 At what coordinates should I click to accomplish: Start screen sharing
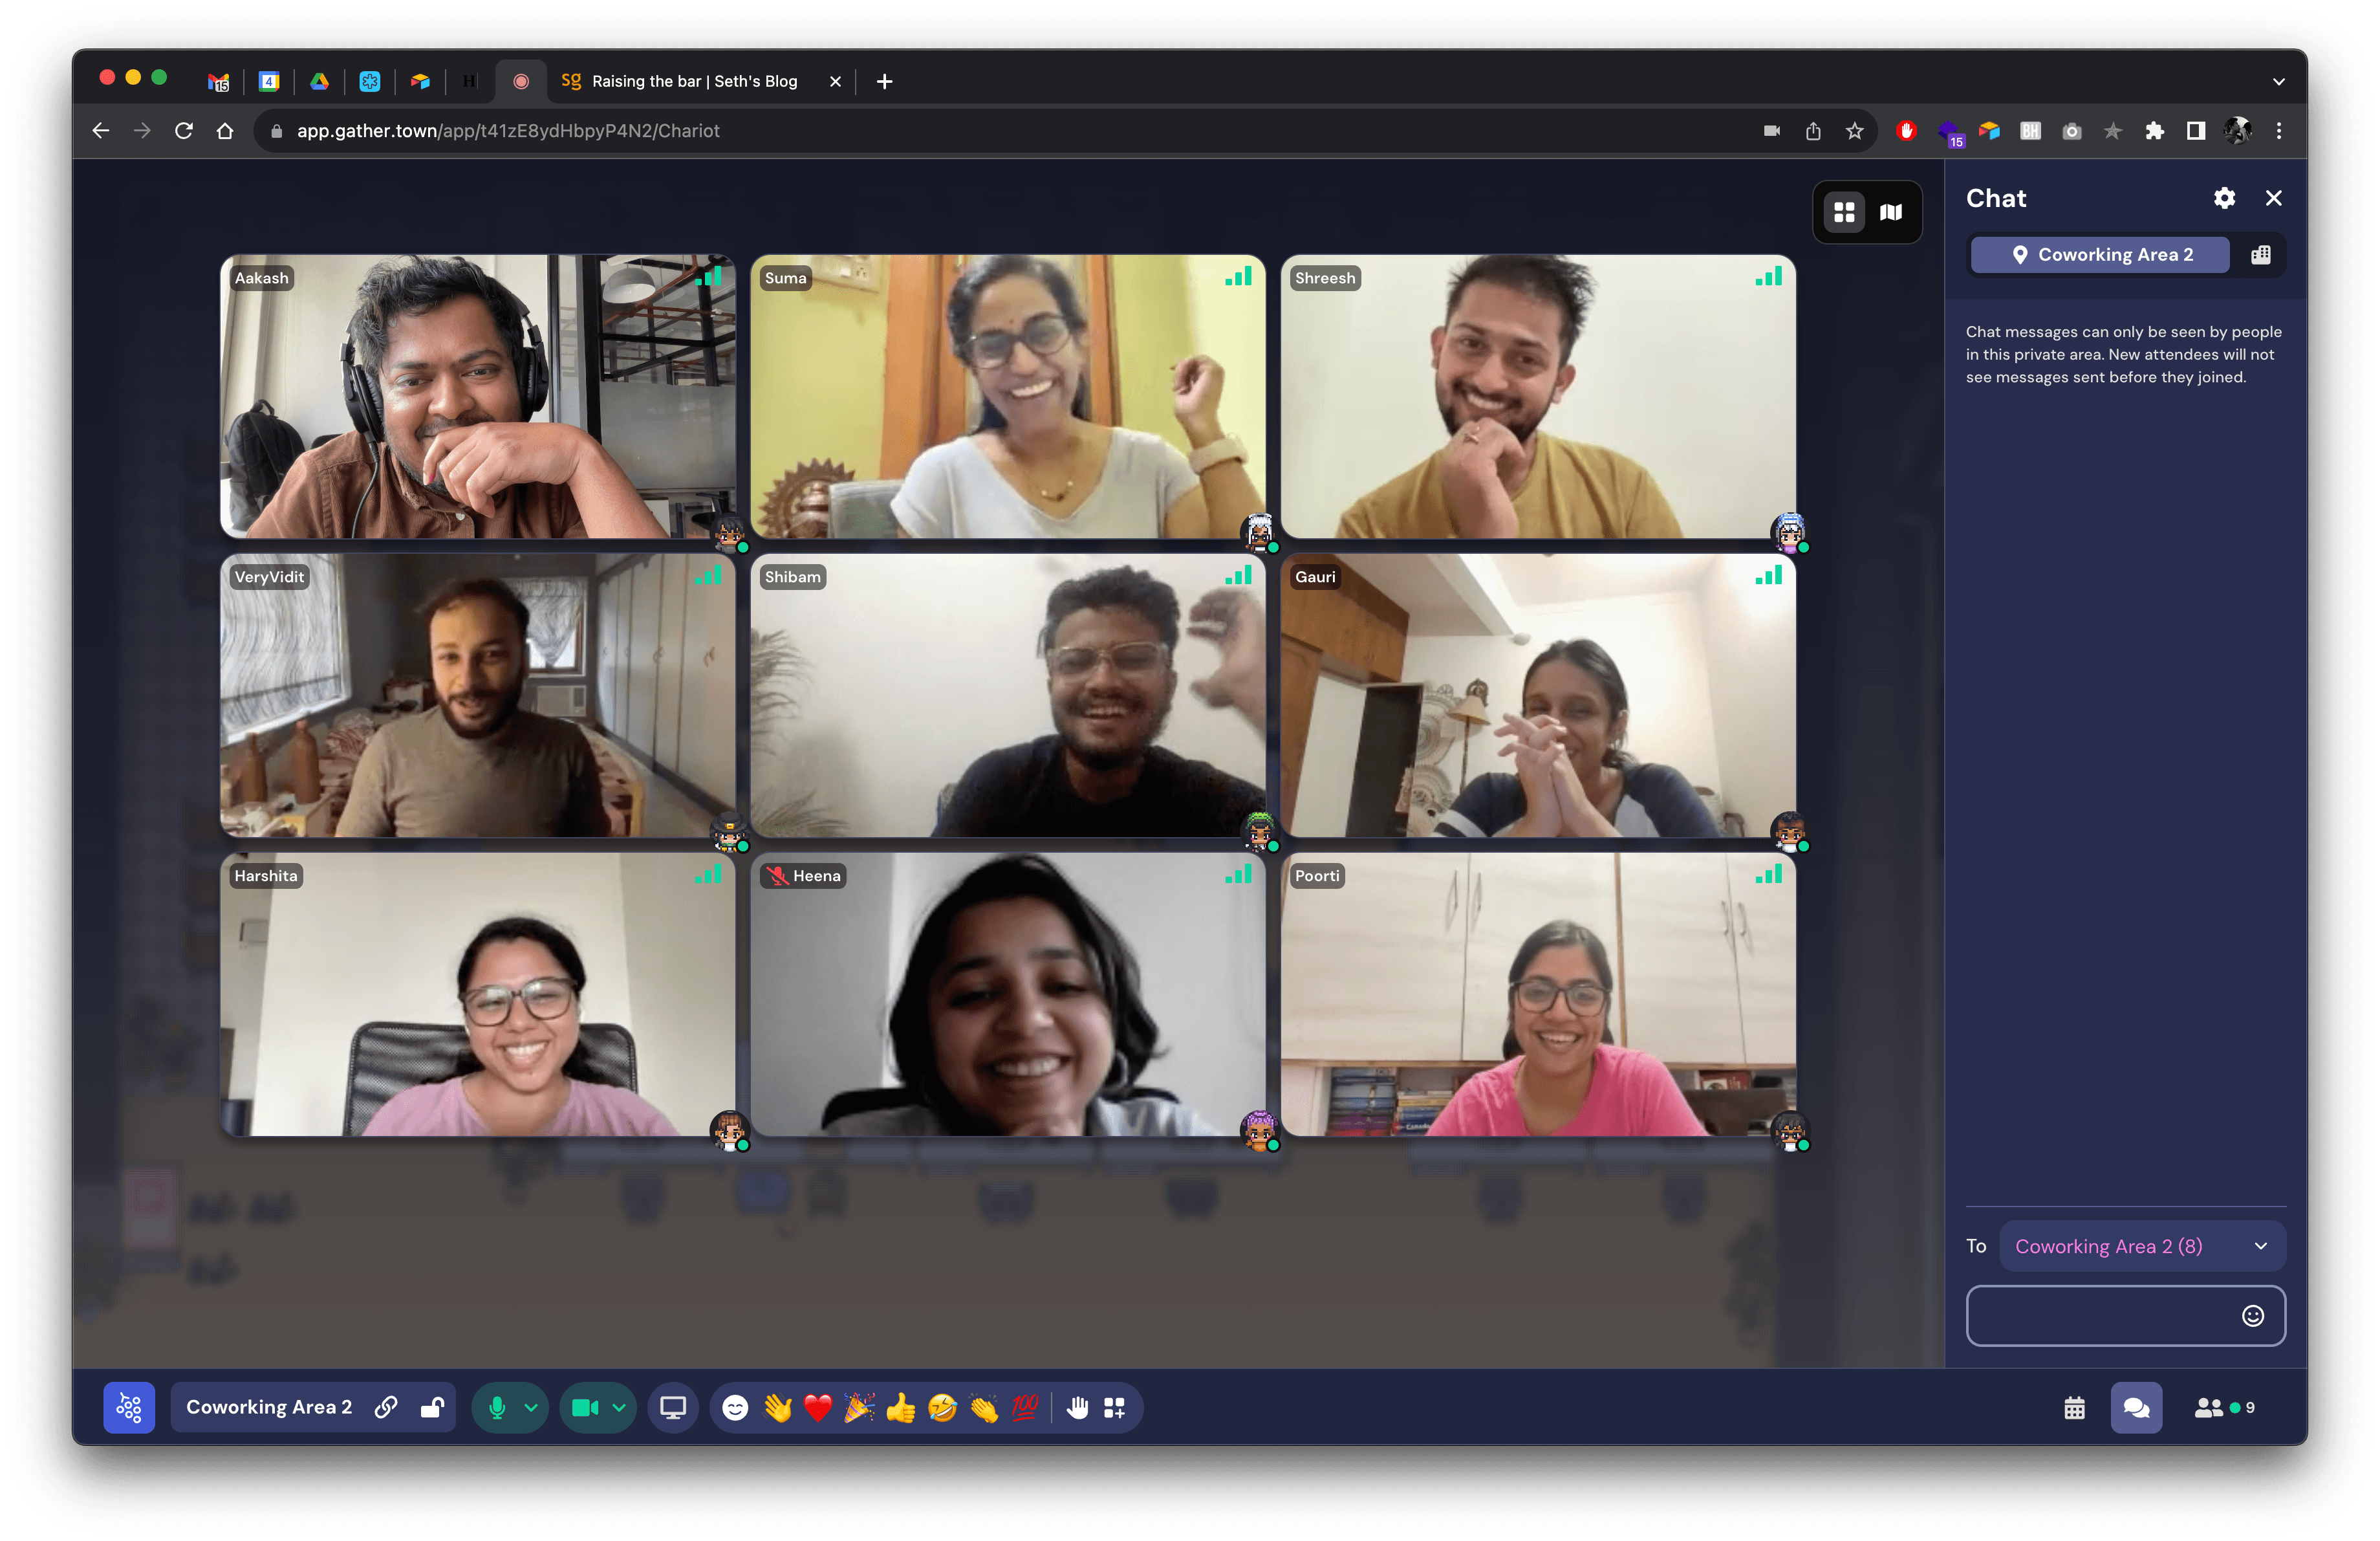click(x=672, y=1407)
